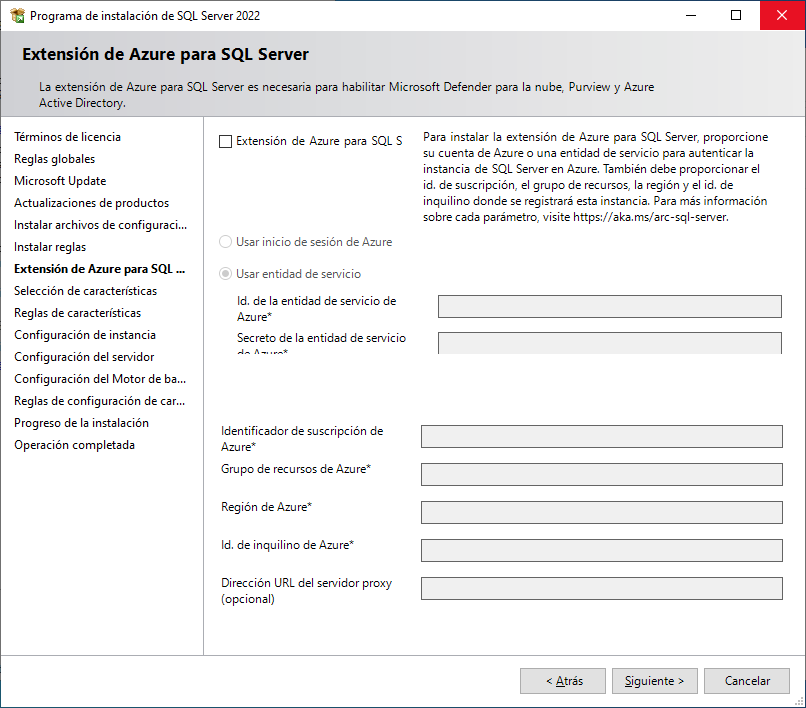Image resolution: width=806 pixels, height=708 pixels.
Task: Focus the Identificador de suscripción de Azure field
Action: [x=601, y=436]
